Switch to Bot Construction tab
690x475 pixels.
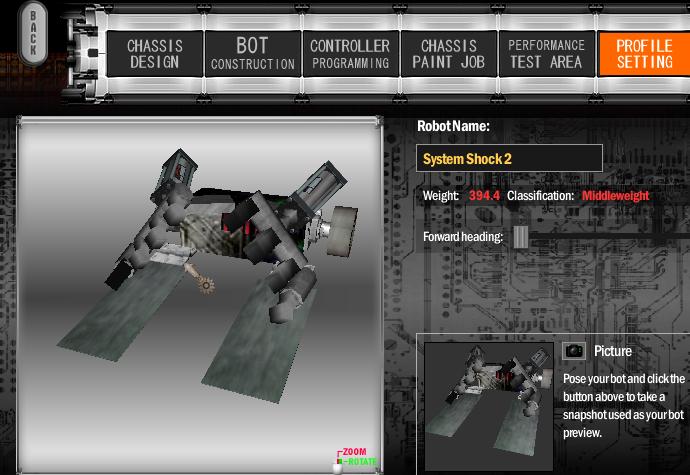pyautogui.click(x=253, y=54)
